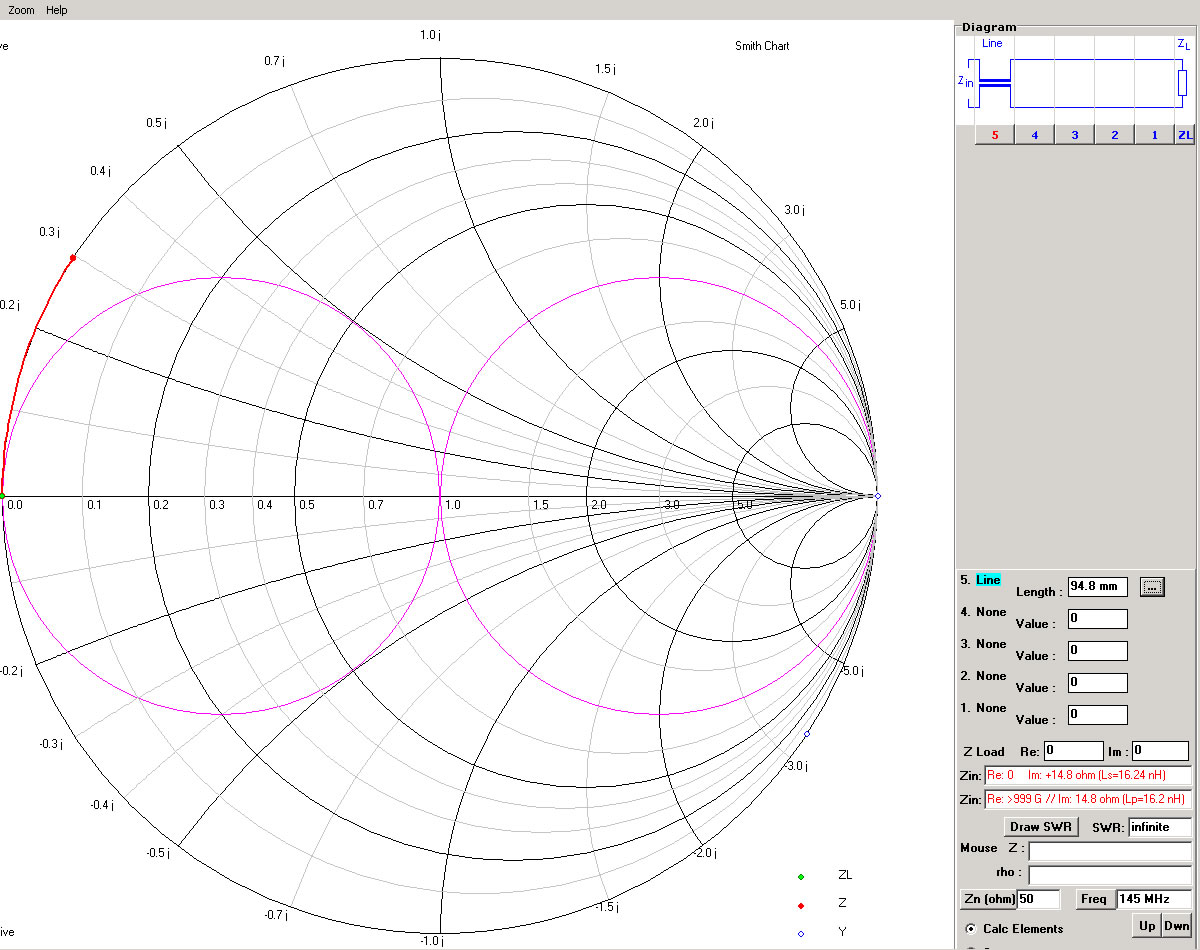Click the Z Load Im input field
1200x950 pixels.
pos(1160,751)
